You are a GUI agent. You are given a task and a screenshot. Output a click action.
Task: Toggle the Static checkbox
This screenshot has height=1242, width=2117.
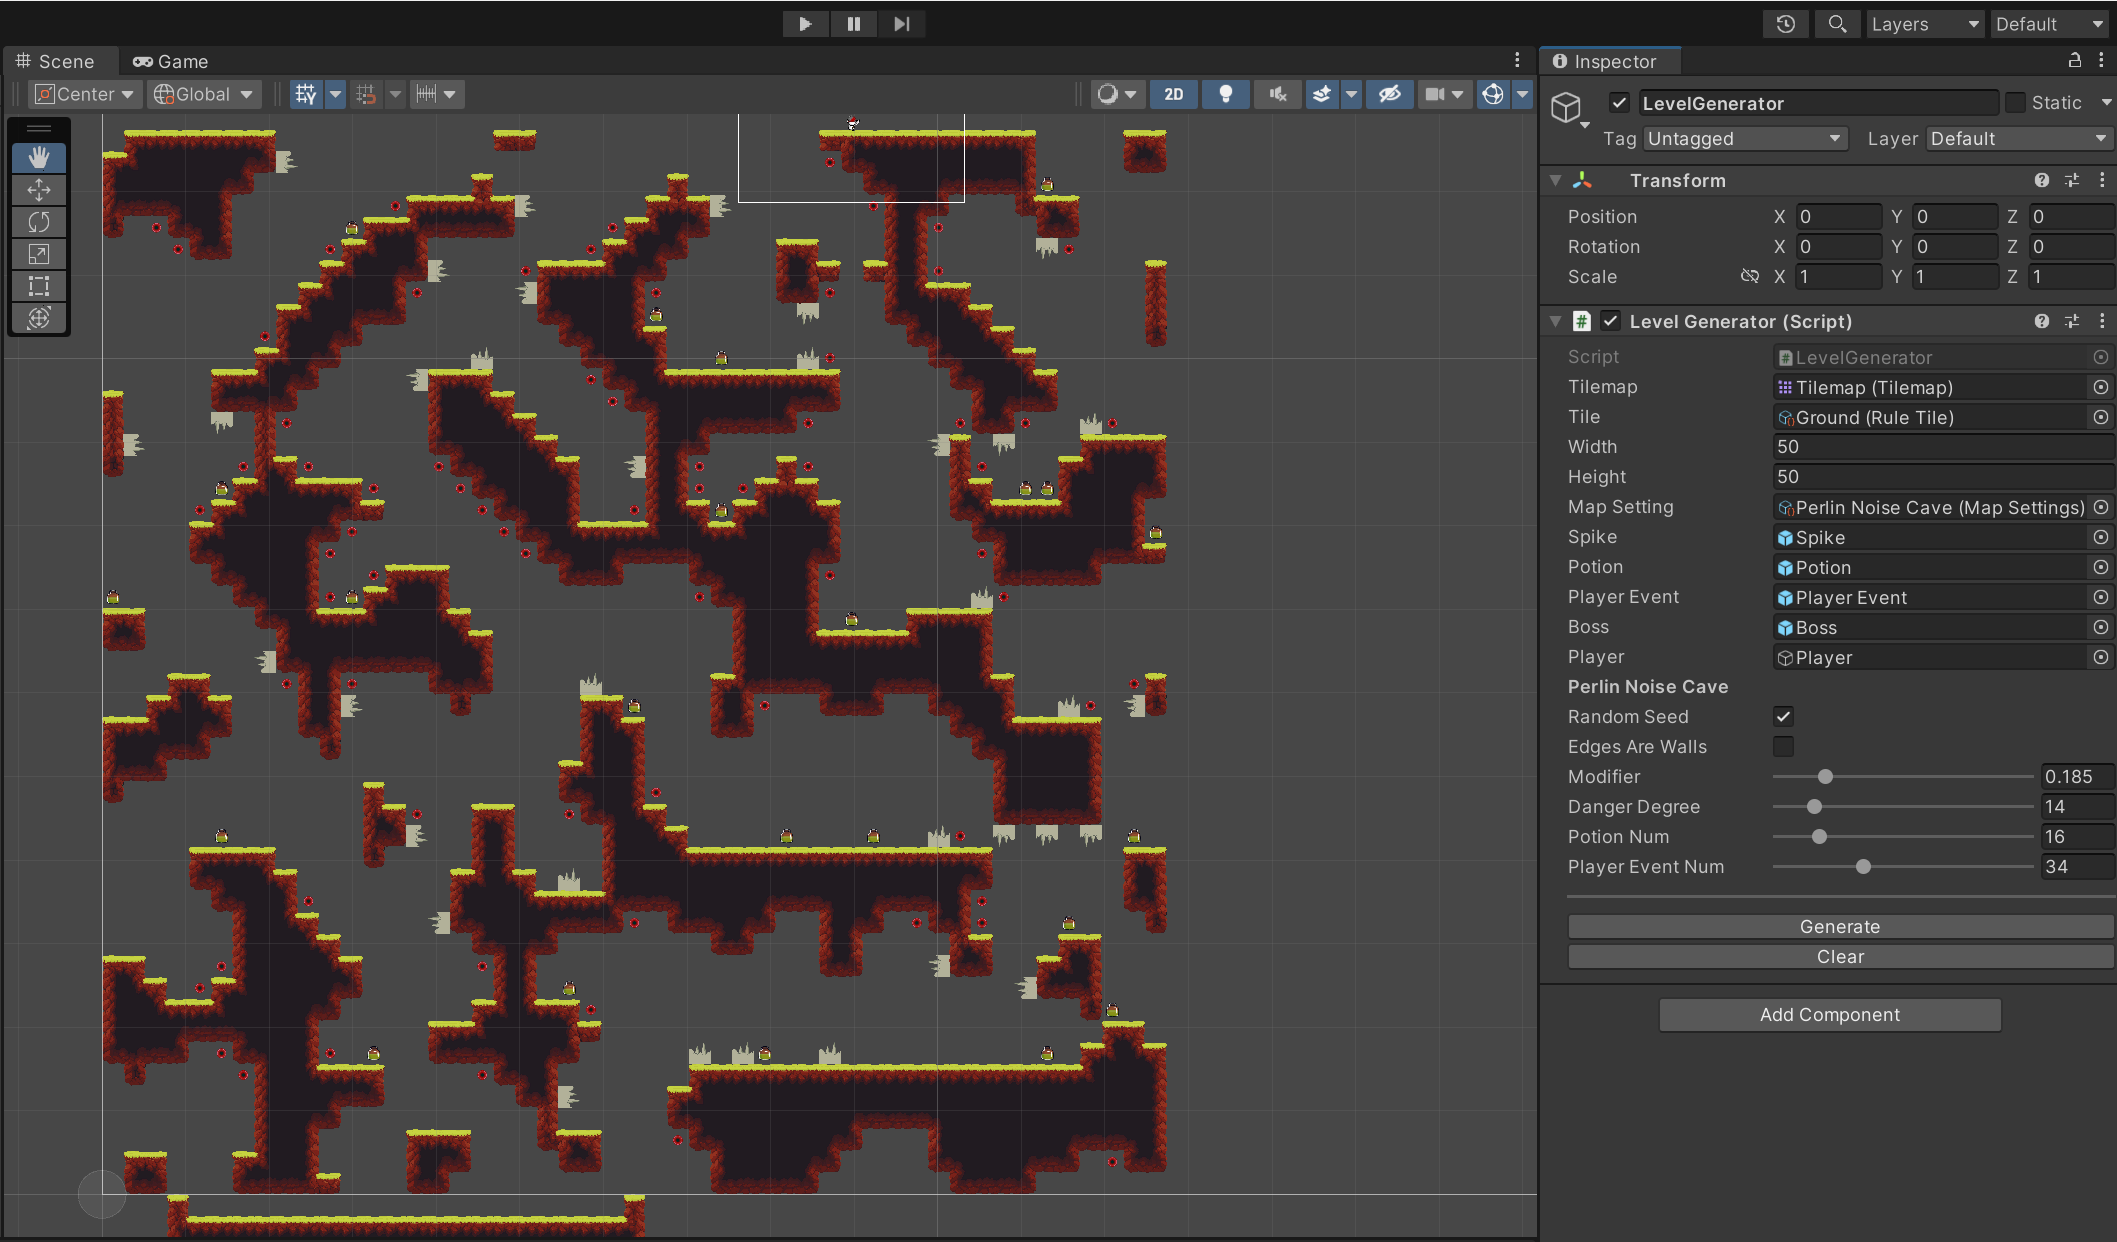2016,103
